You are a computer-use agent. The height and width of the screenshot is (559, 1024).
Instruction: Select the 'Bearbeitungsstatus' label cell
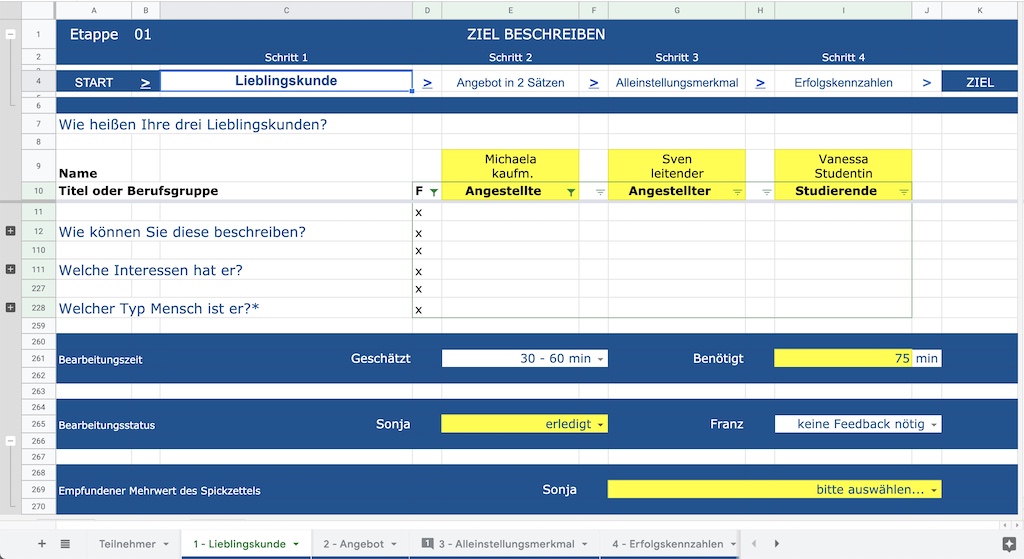click(106, 425)
